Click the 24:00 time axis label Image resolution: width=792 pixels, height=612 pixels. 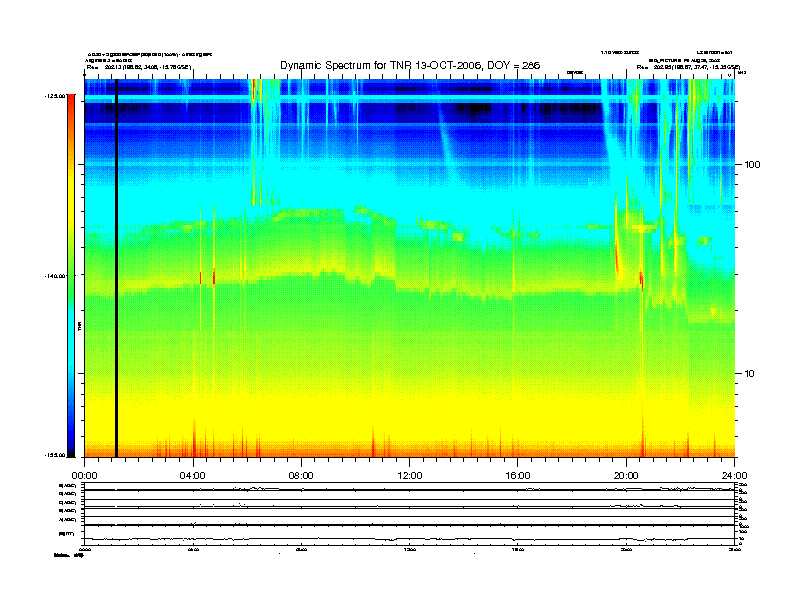click(x=734, y=476)
